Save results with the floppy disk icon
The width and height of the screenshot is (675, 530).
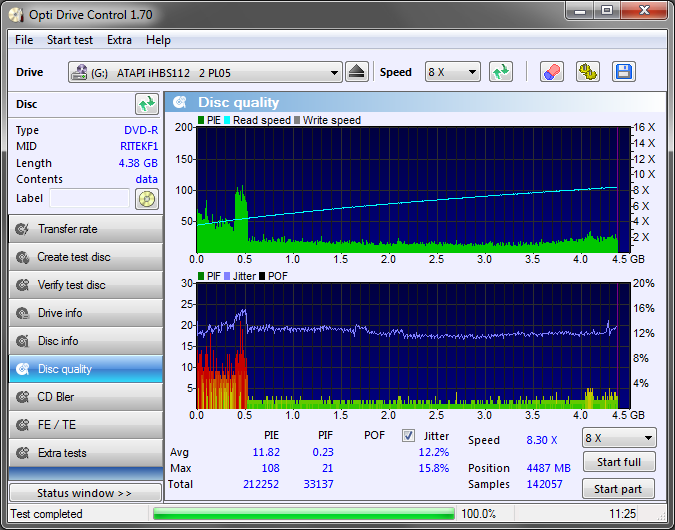(623, 72)
